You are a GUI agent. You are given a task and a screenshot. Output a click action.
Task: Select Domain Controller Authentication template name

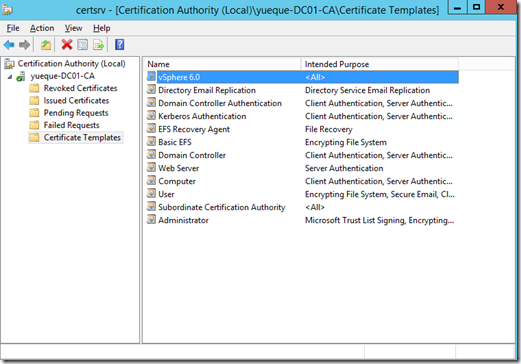coord(220,103)
